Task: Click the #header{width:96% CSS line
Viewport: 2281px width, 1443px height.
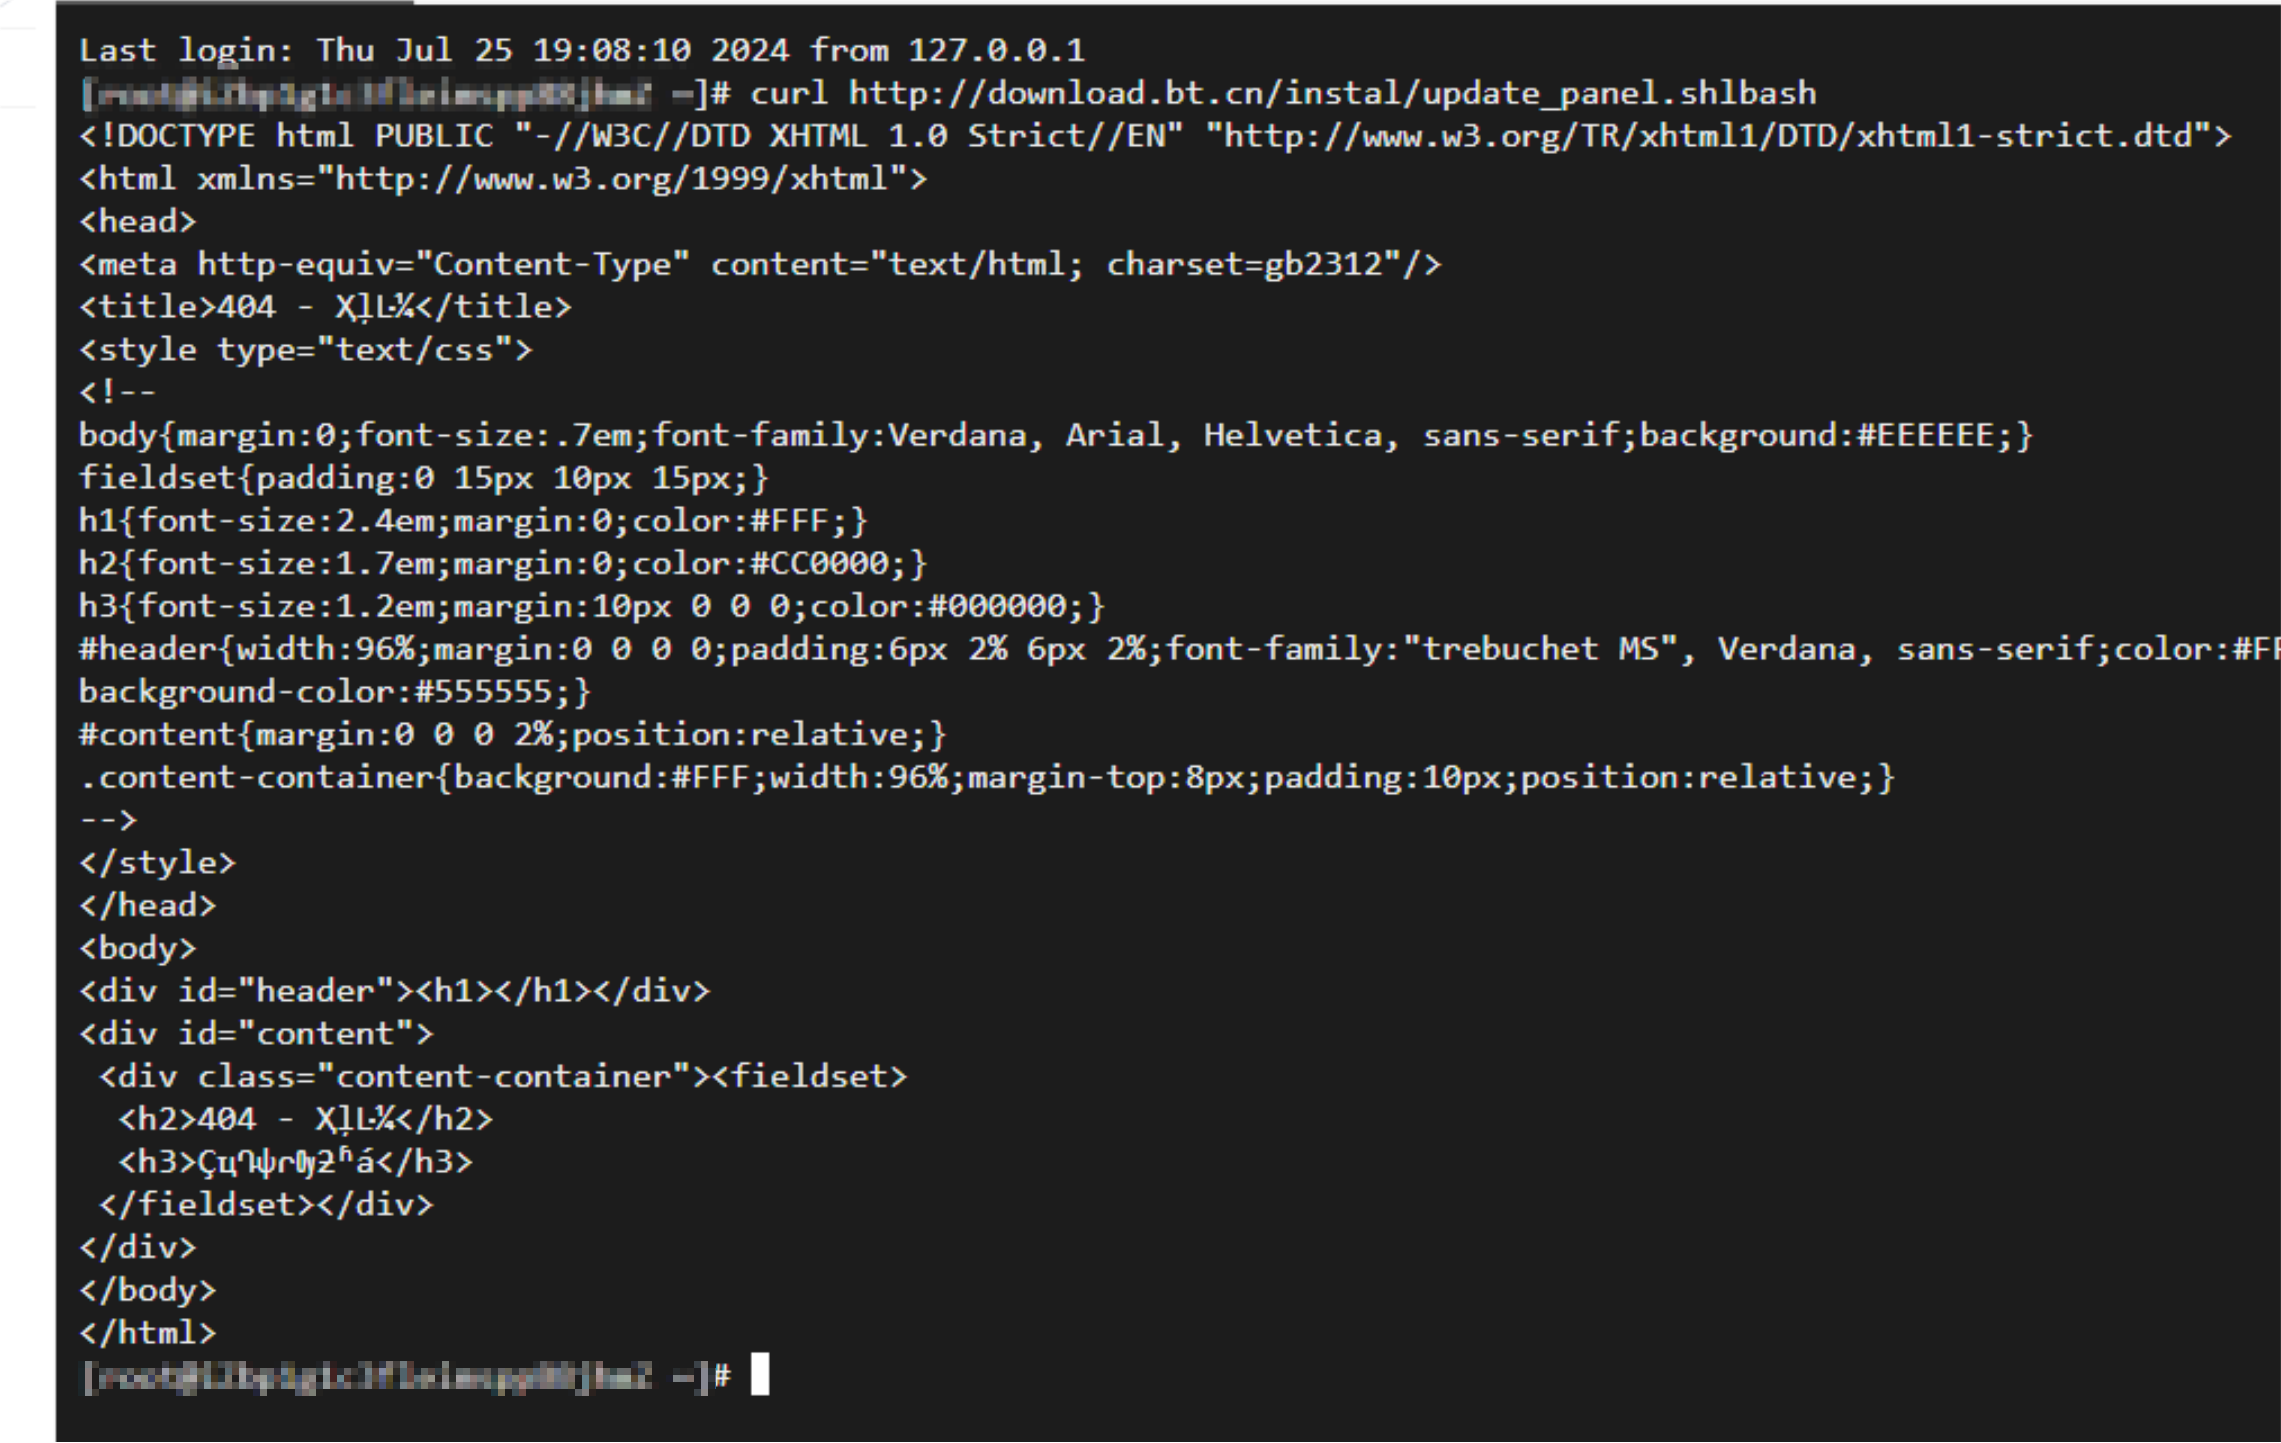Action: [x=1180, y=650]
